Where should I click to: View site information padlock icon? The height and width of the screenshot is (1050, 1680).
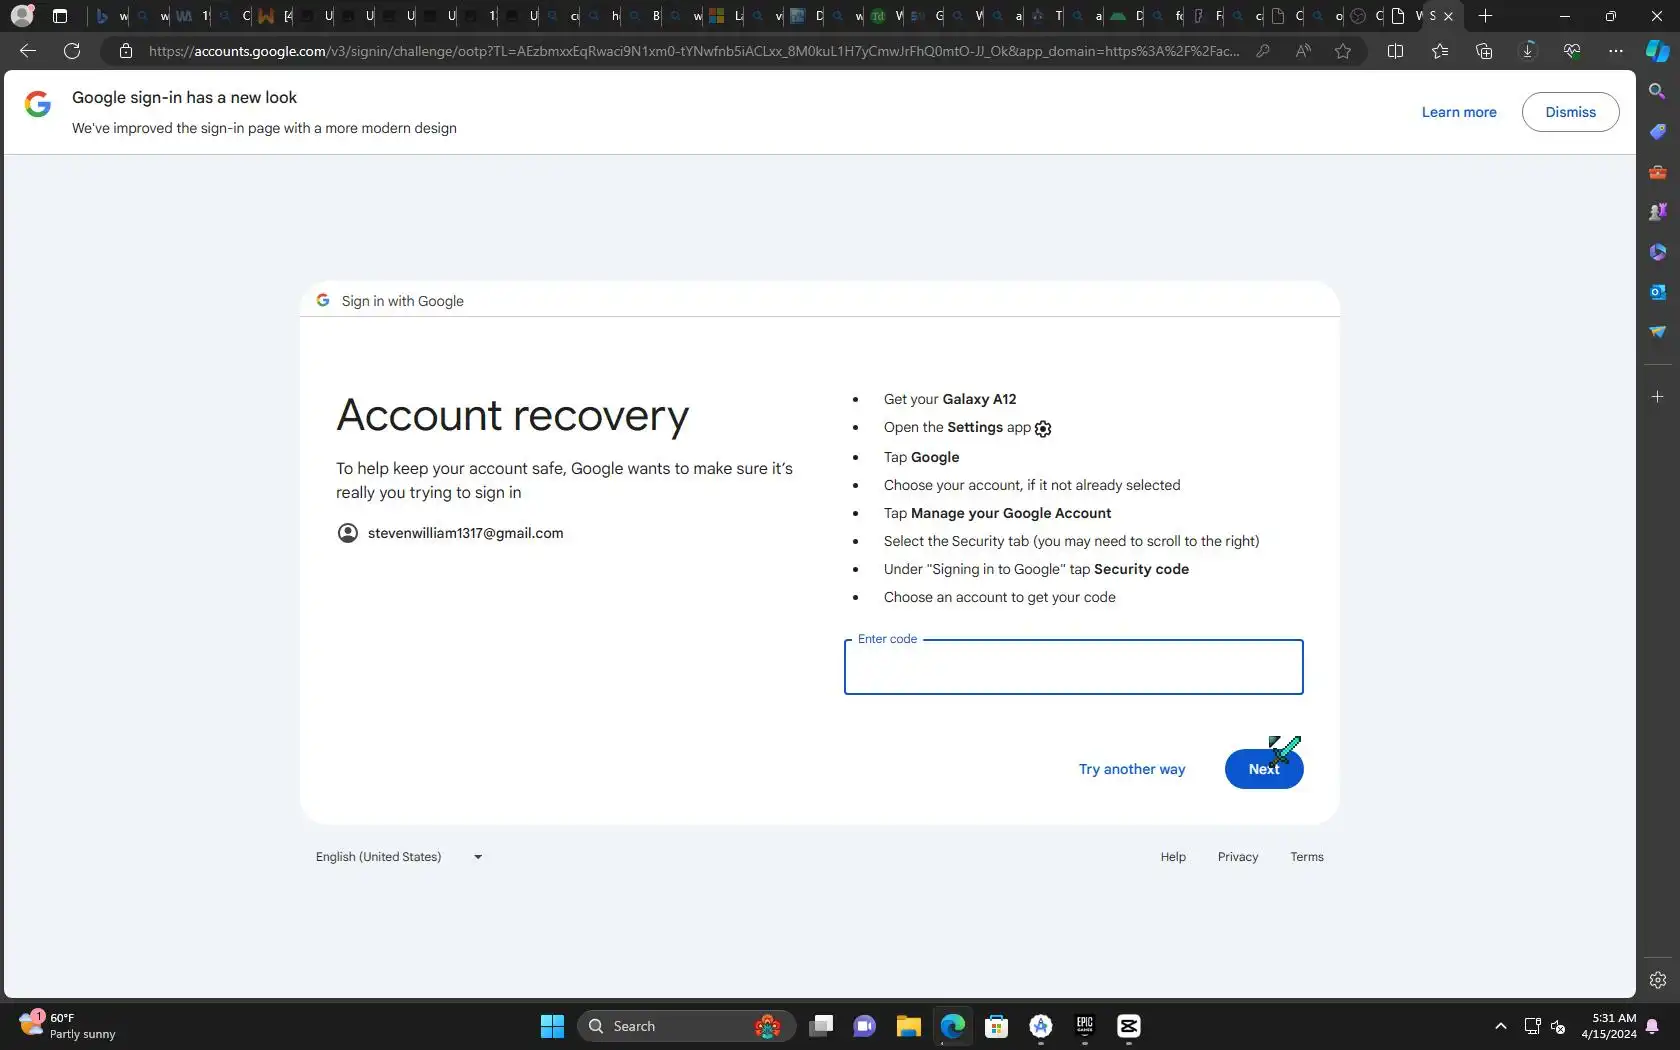126,51
